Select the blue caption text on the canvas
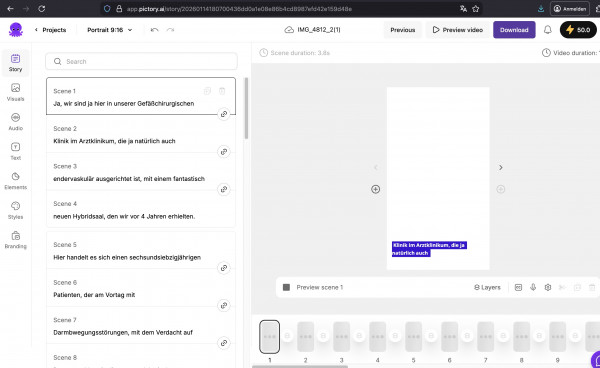The image size is (600, 368). pos(429,249)
